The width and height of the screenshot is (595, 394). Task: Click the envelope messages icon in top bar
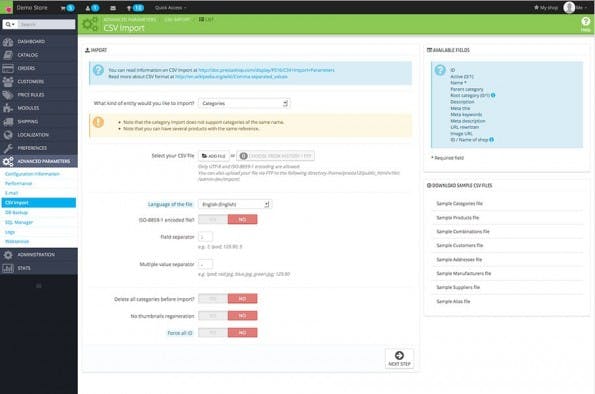click(x=113, y=8)
